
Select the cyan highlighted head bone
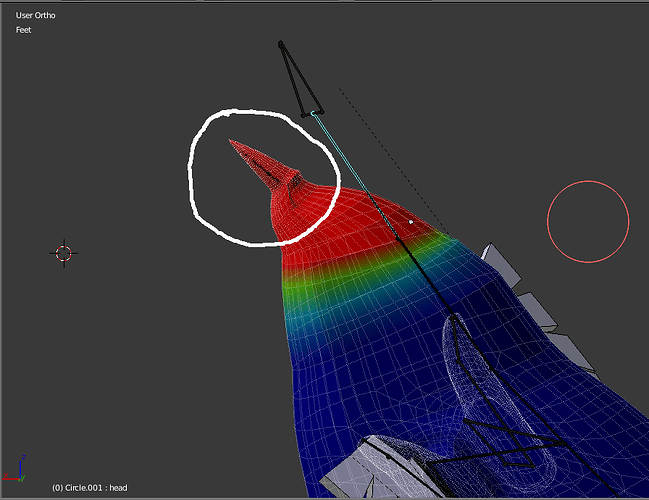[355, 176]
